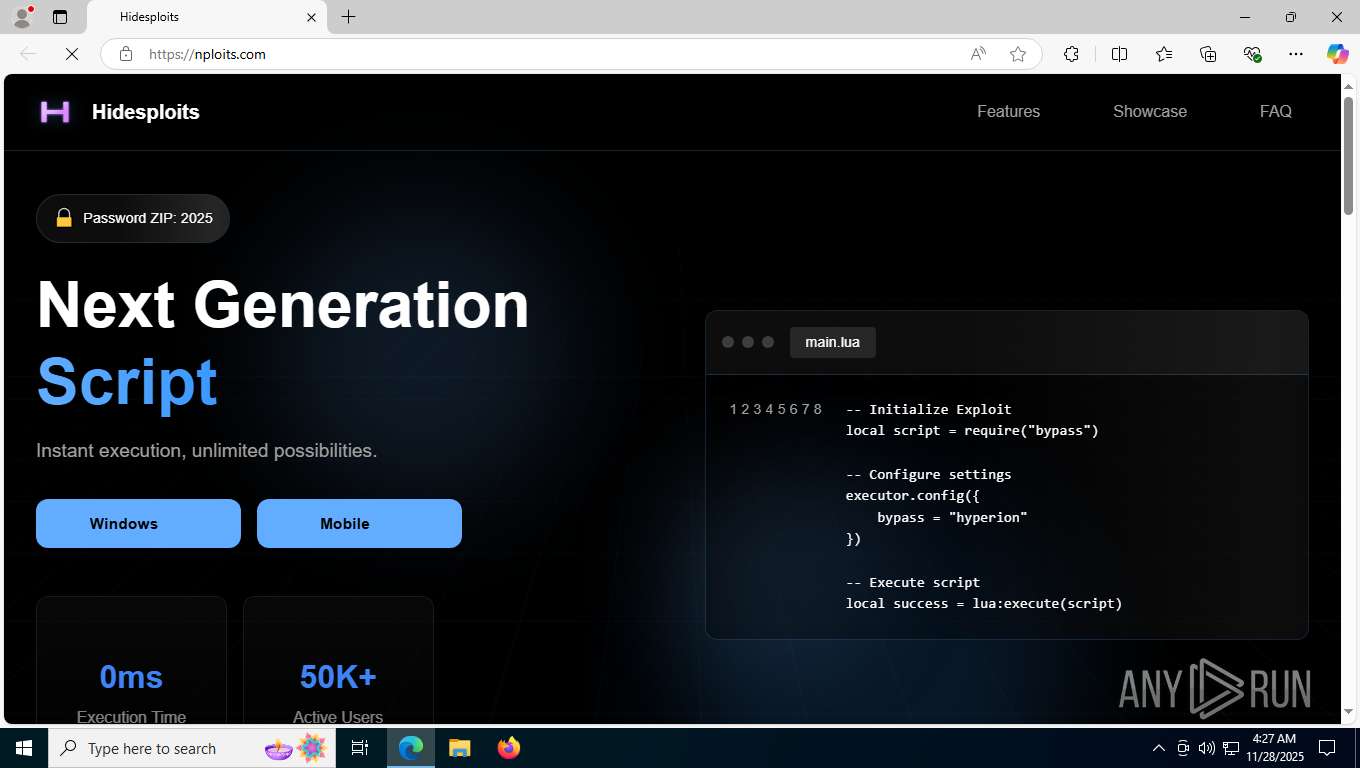1360x768 pixels.
Task: Click the page vertical scrollbar thumb
Action: [1348, 155]
